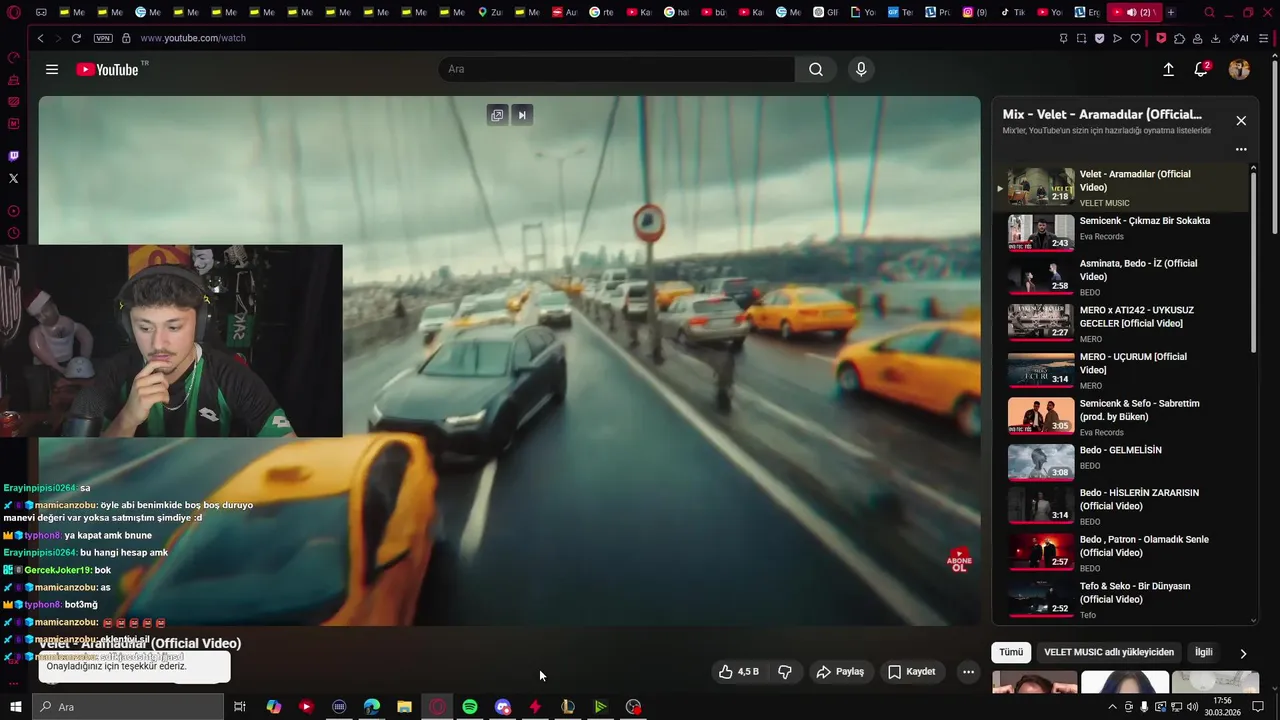Viewport: 1280px width, 720px height.
Task: Switch to the TikTok tab
Action: (1013, 13)
